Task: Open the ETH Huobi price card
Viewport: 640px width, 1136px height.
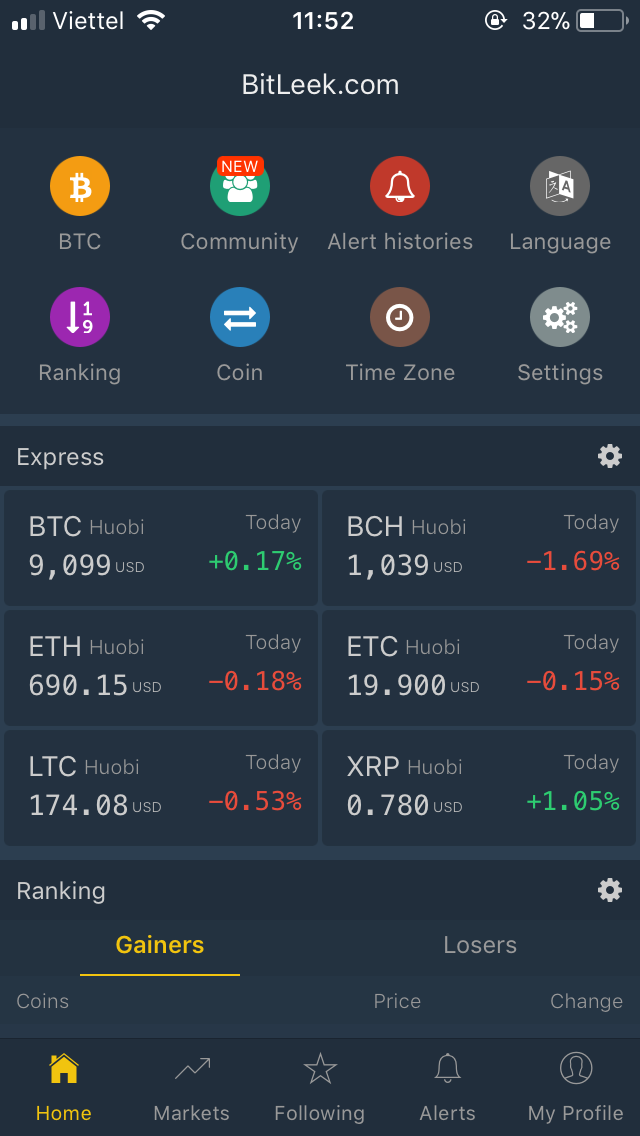Action: tap(161, 667)
